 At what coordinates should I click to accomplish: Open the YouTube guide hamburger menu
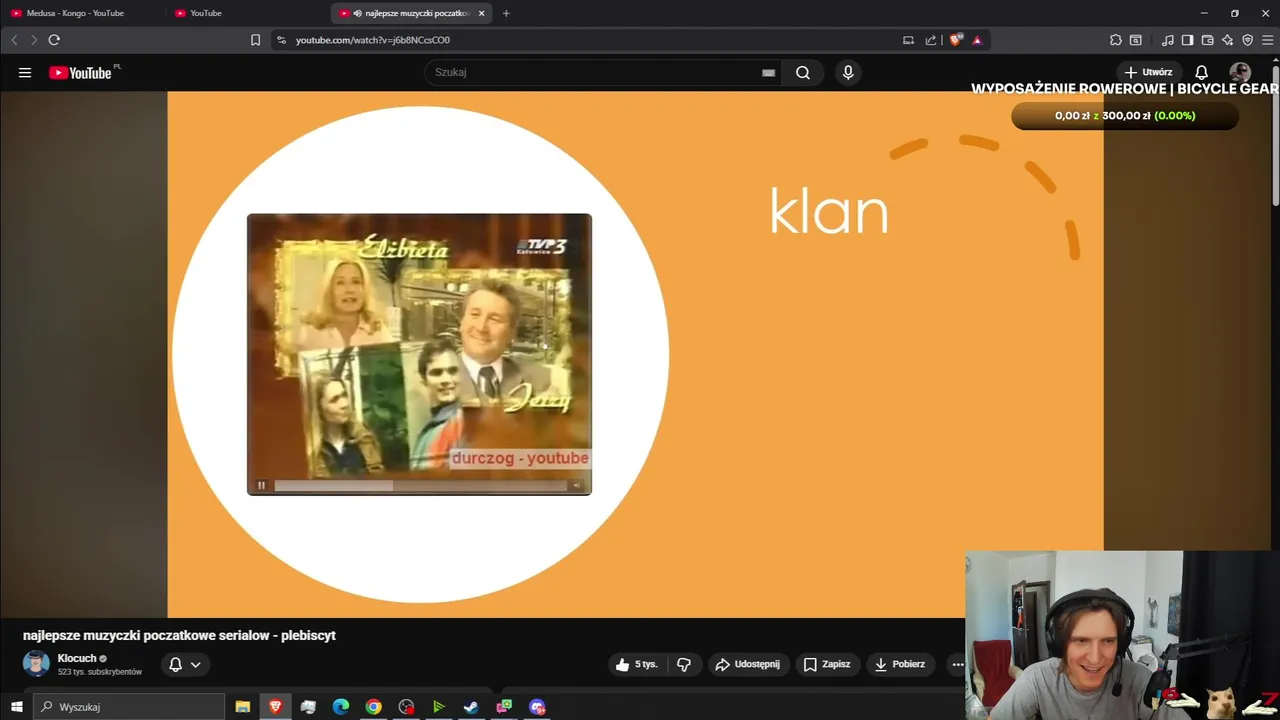click(25, 72)
